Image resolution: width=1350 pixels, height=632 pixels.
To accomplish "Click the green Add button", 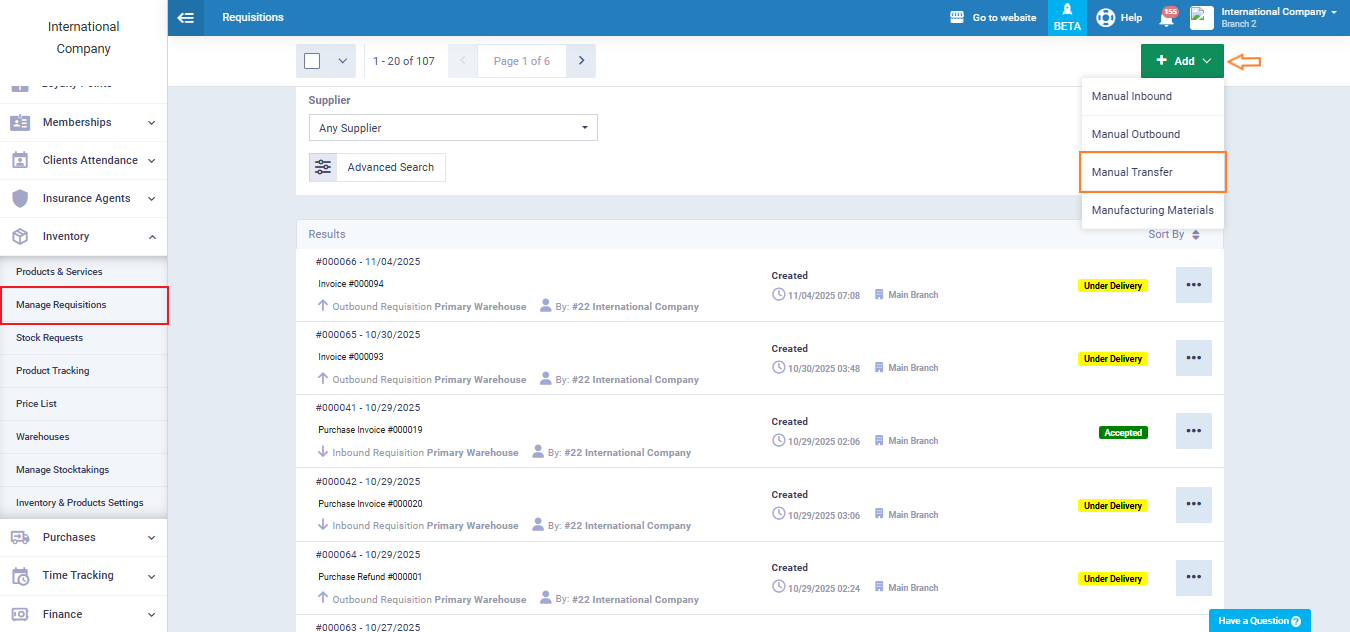I will [x=1182, y=61].
